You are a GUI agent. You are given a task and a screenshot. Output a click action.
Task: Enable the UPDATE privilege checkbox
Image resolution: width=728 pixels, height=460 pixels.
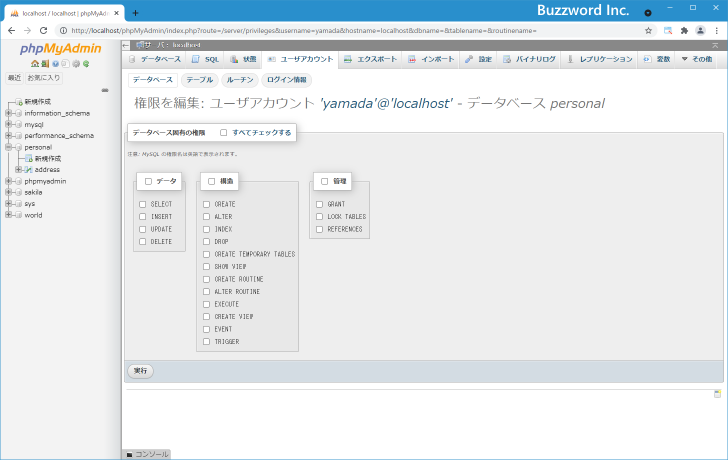tap(143, 229)
